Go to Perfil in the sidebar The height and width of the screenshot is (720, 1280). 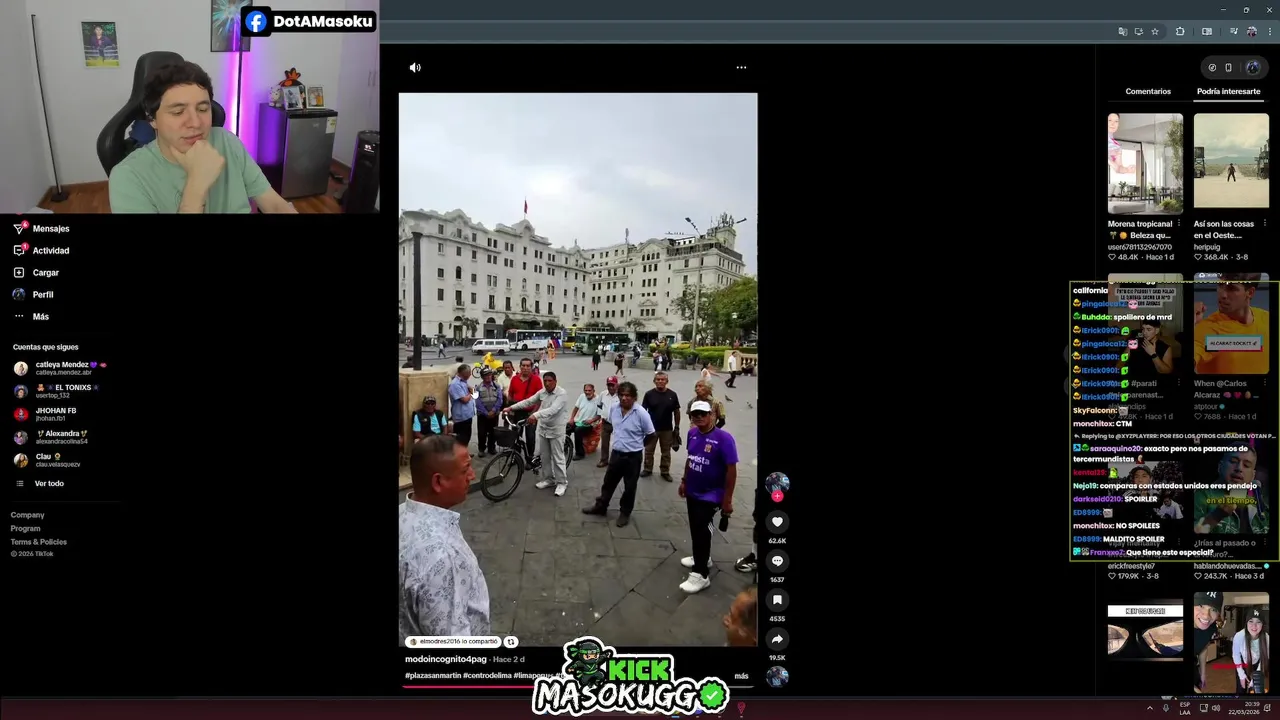(x=33, y=295)
